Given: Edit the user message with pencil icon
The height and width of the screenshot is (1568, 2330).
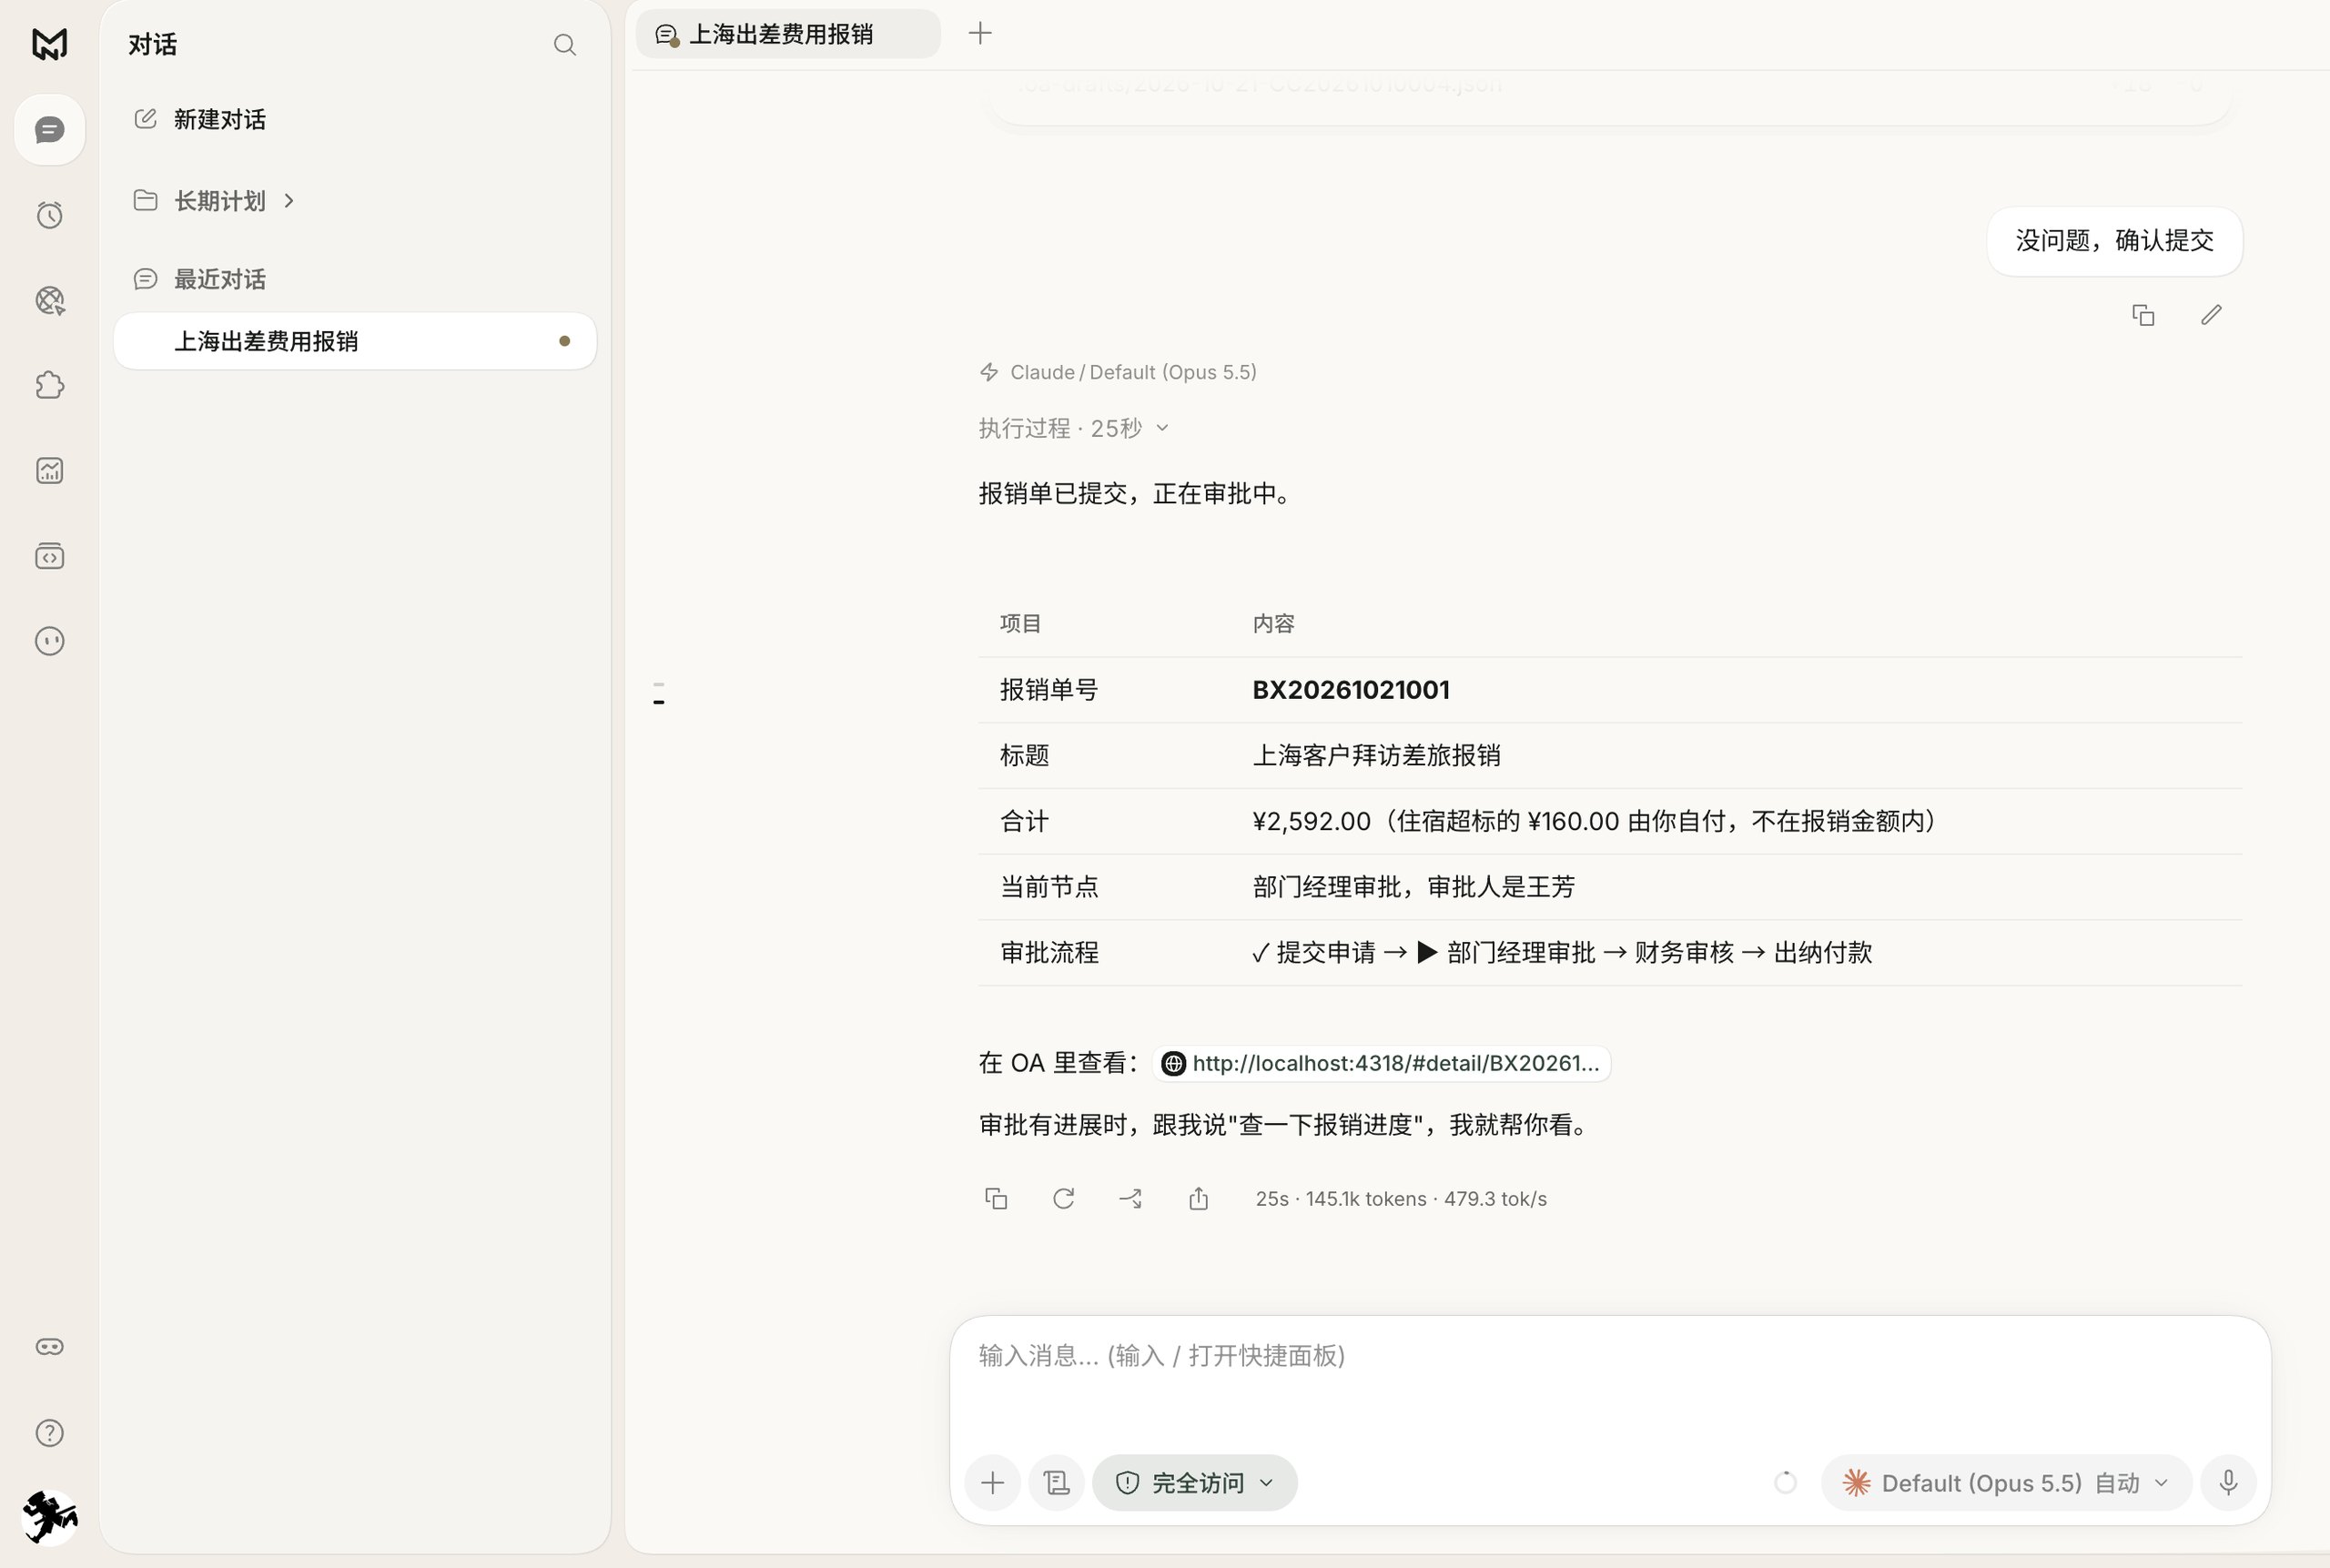Looking at the screenshot, I should pyautogui.click(x=2211, y=315).
